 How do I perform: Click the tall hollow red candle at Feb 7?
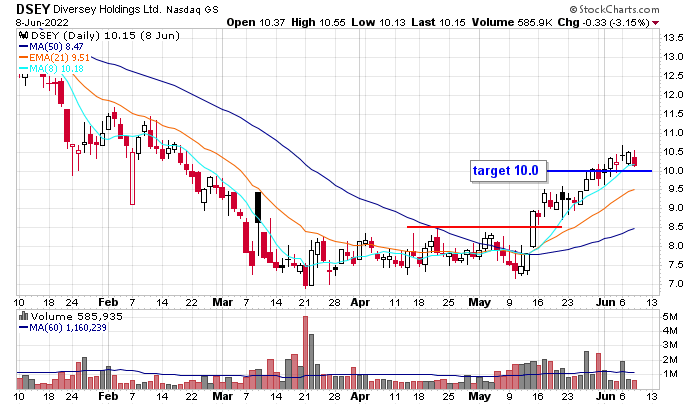pos(132,178)
